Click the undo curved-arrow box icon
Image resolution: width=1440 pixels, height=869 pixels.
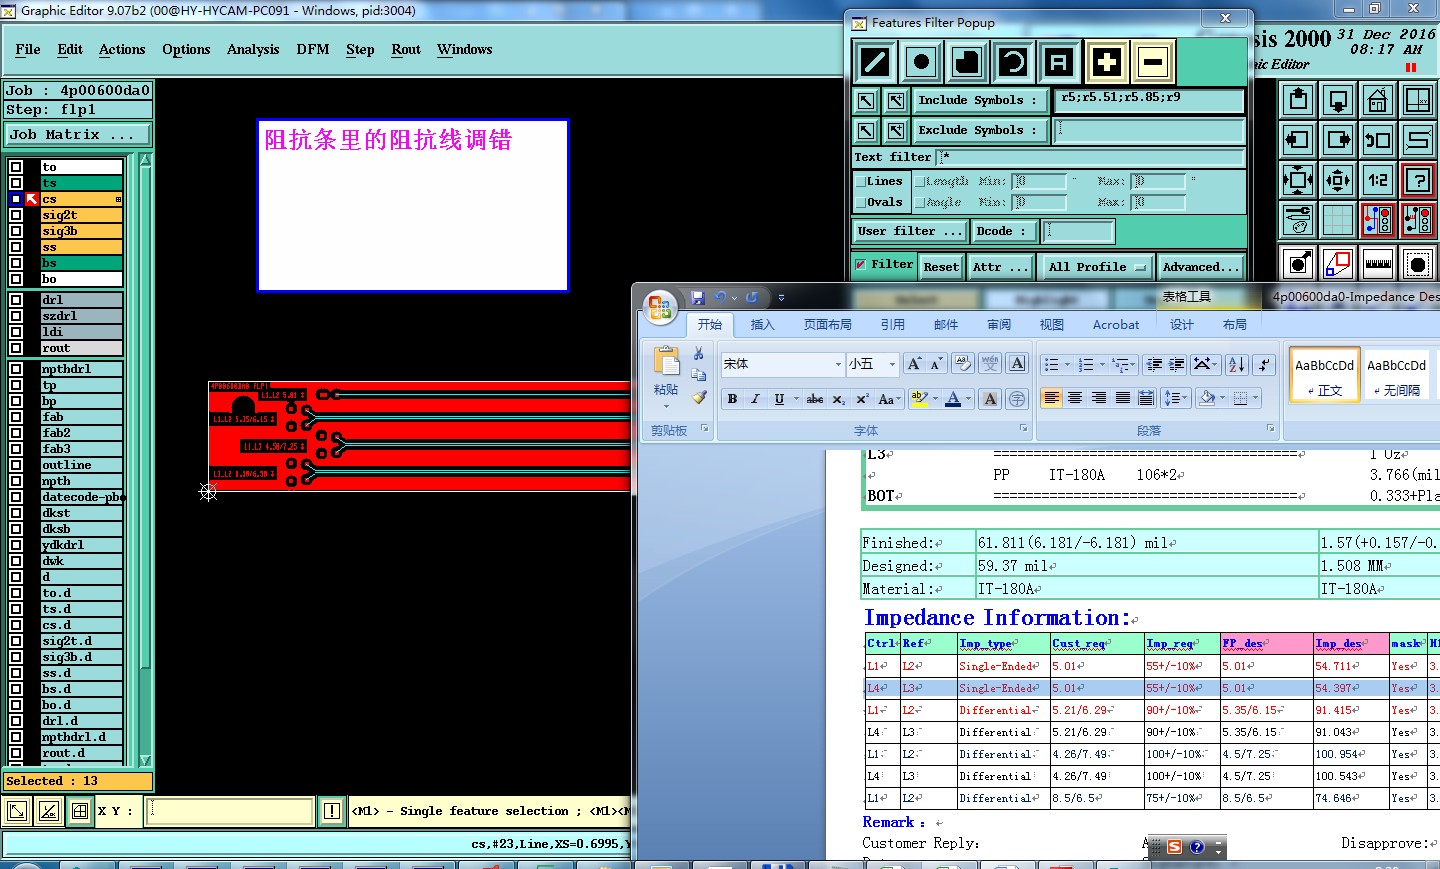click(1378, 140)
